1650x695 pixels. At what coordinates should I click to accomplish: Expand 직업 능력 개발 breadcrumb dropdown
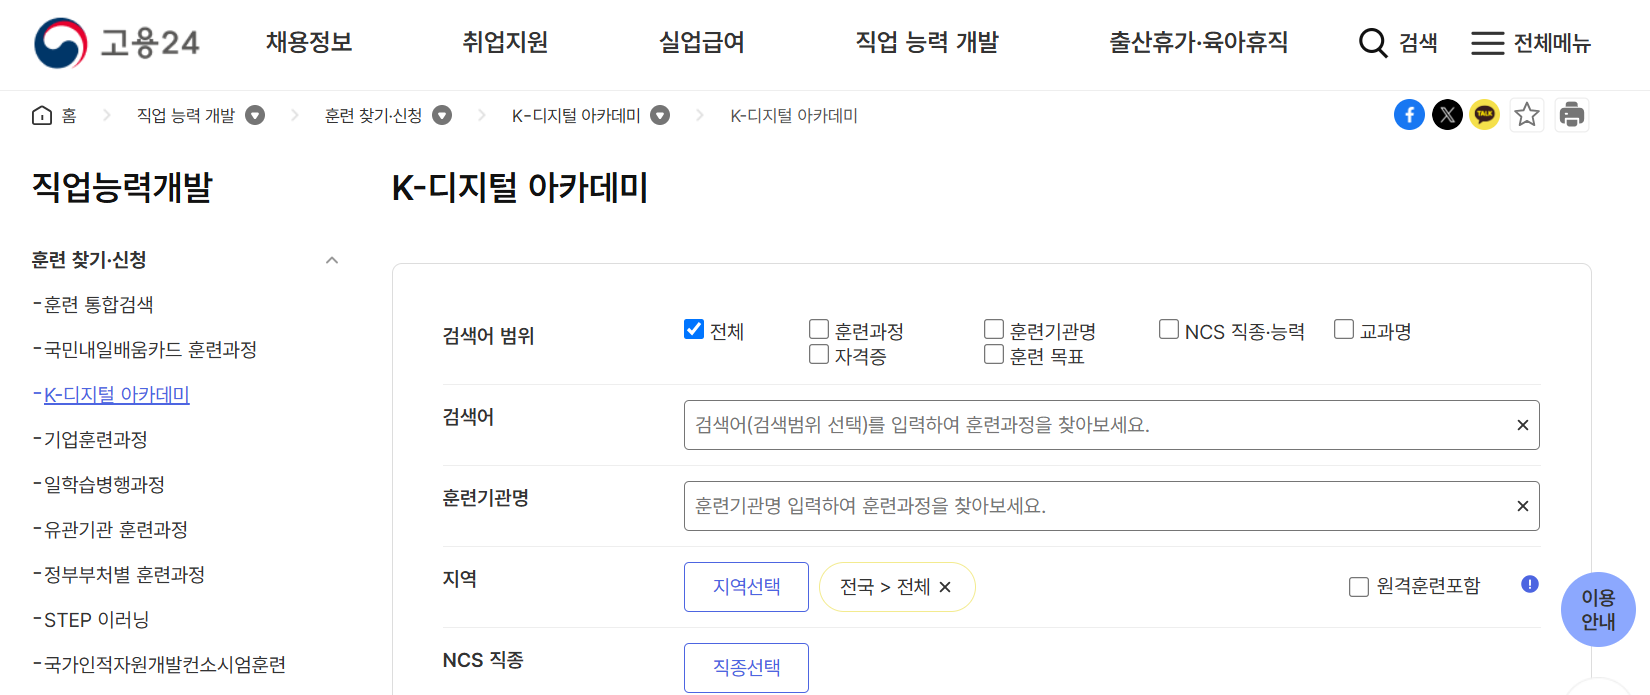[255, 115]
